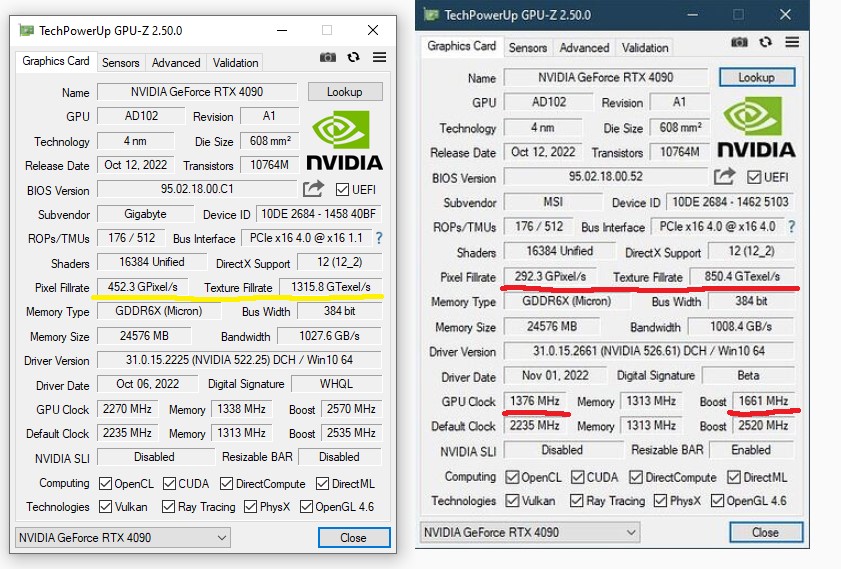
Task: Switch to Sensors tab in left window
Action: (x=121, y=63)
